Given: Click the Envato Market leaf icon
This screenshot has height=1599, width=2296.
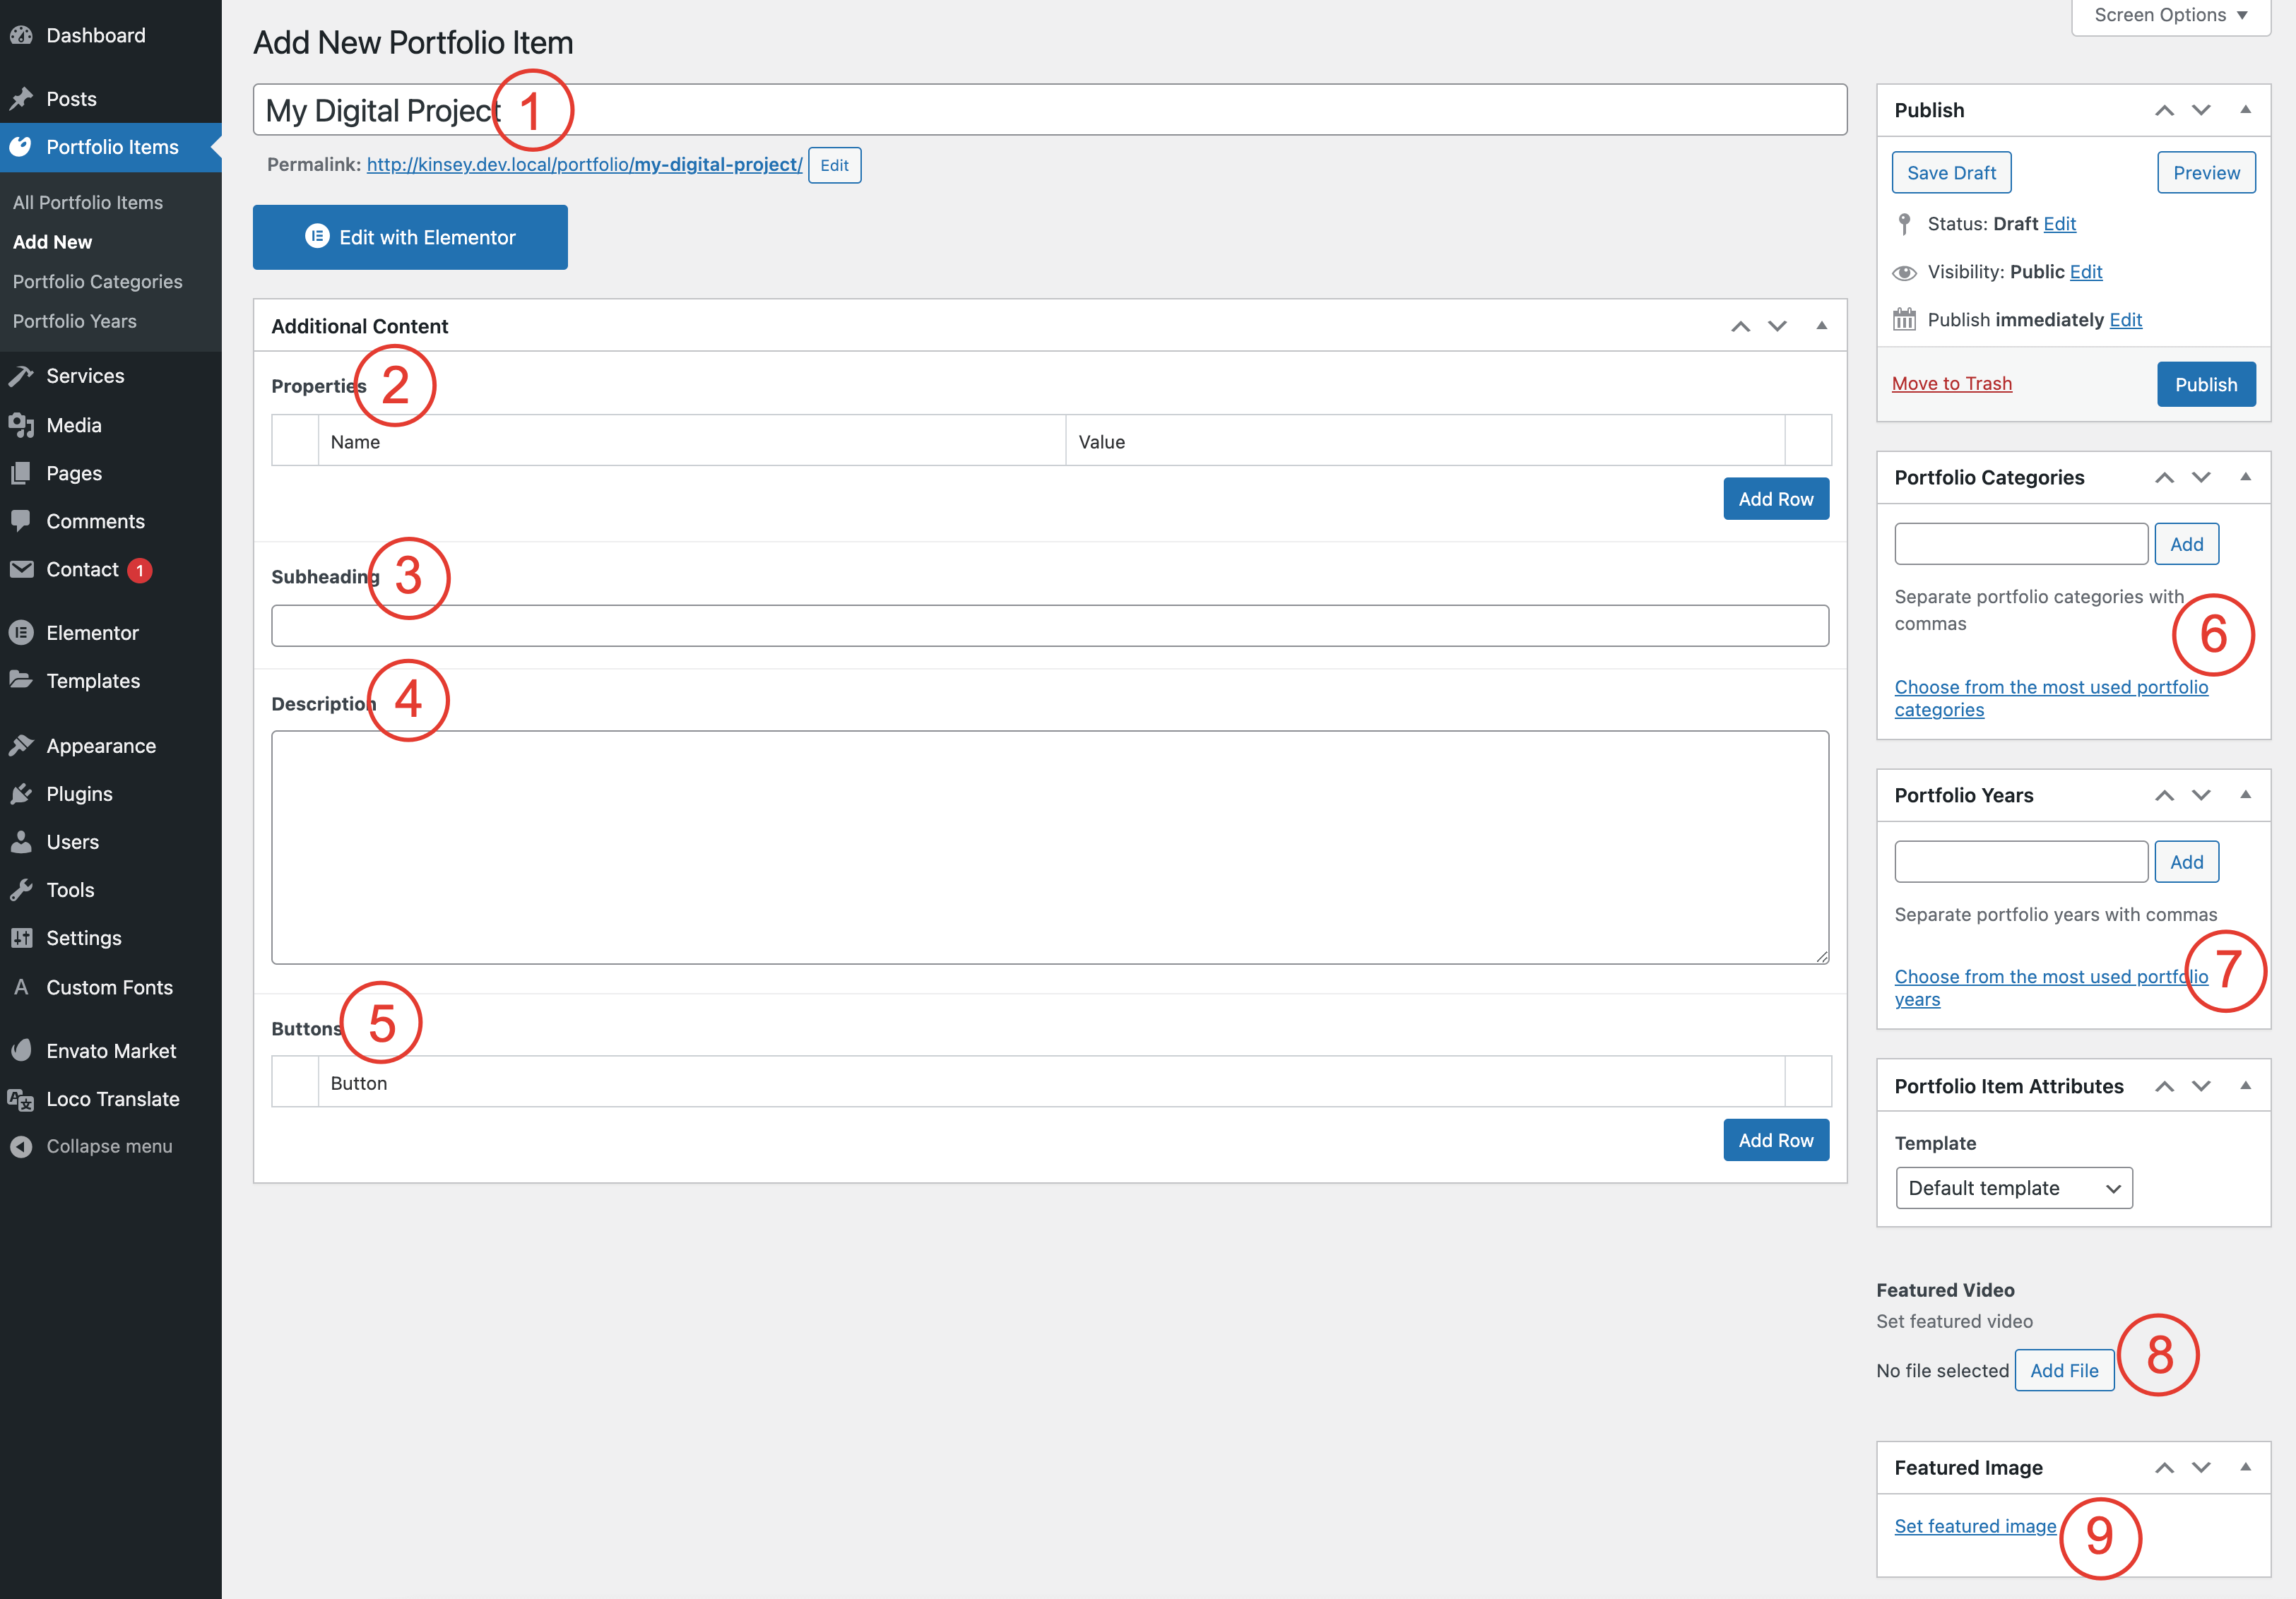Looking at the screenshot, I should [x=21, y=1051].
